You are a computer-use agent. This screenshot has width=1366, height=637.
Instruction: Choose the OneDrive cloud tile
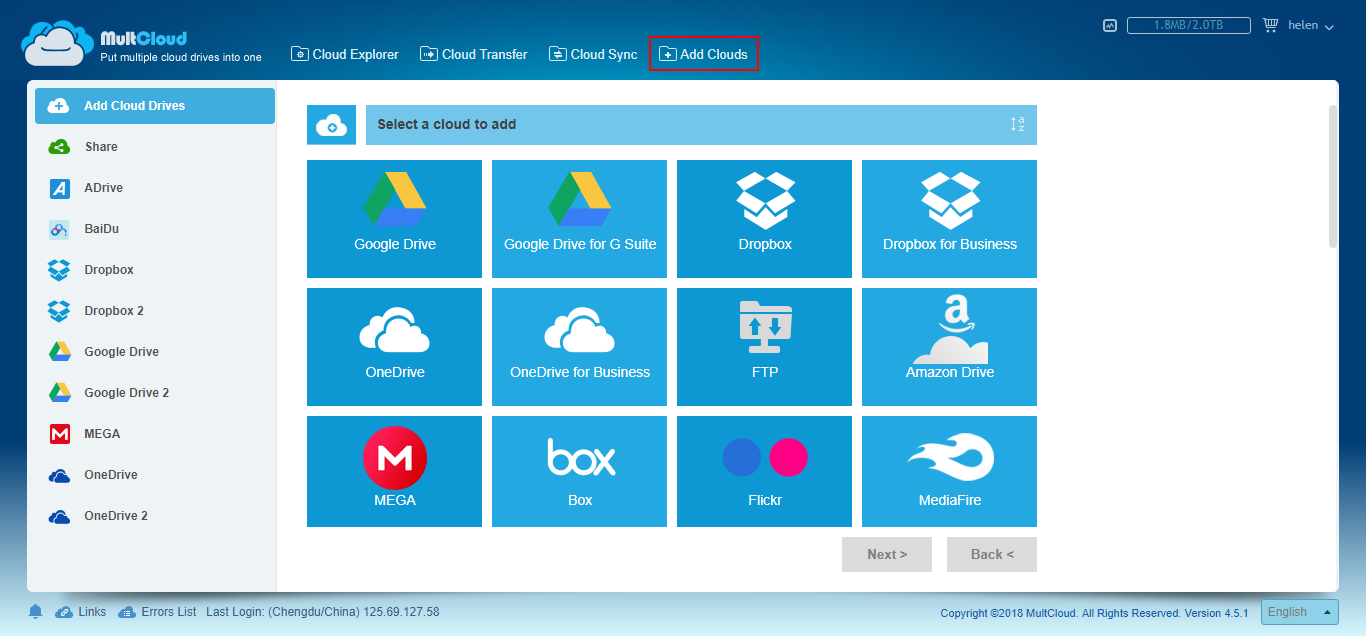(394, 347)
